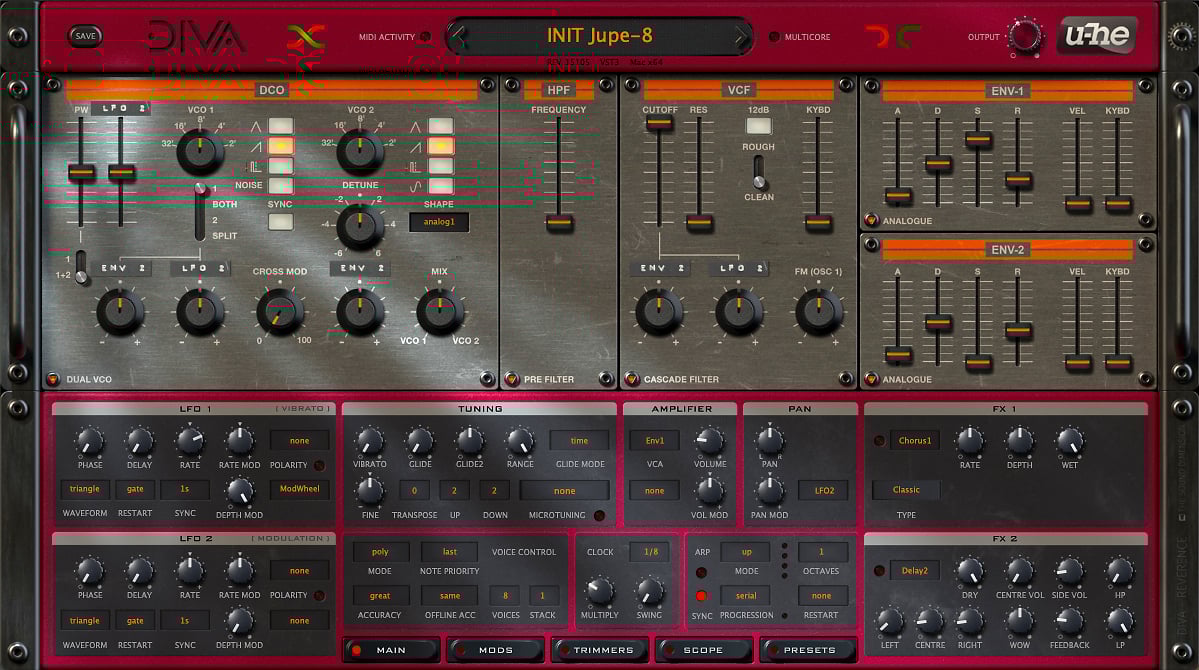The image size is (1199, 670).
Task: Open the GLIDE MODE dropdown showing time
Action: [x=580, y=441]
